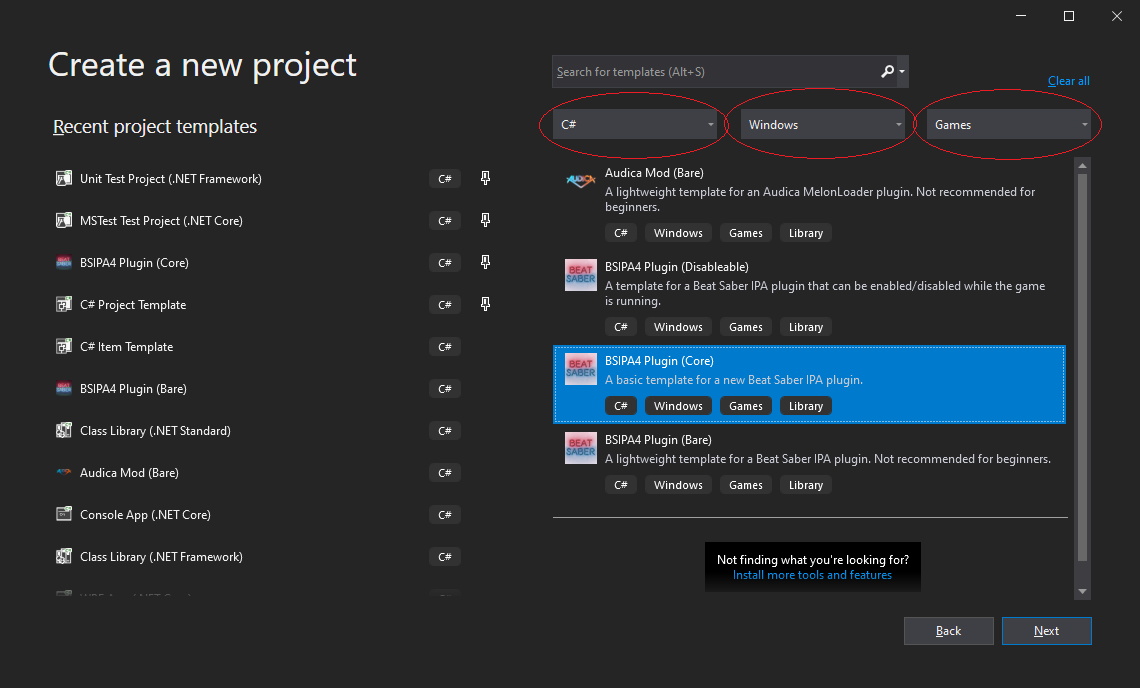Click the Games tag under BSIPA4 Plugin (Disableable)

tap(746, 327)
